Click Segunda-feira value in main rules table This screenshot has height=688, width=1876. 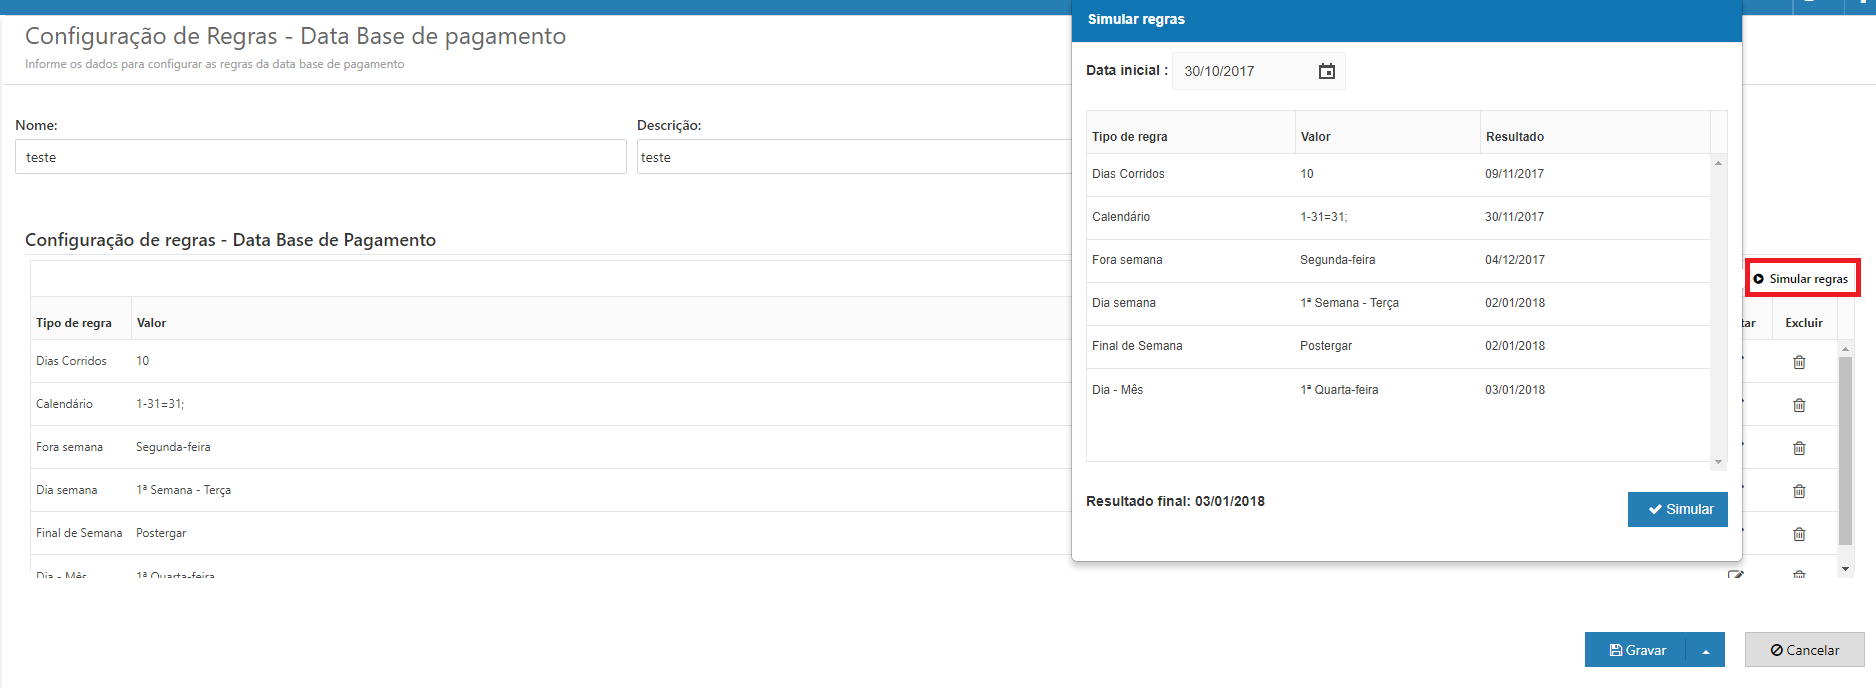173,447
